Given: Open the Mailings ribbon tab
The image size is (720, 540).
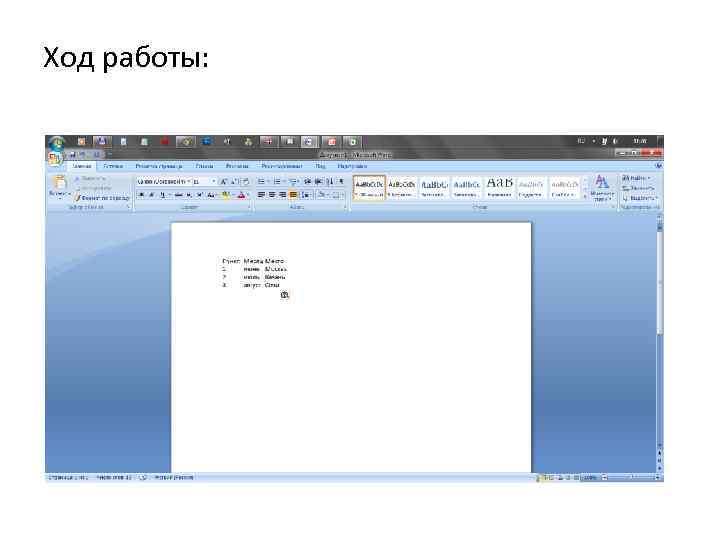Looking at the screenshot, I should (x=237, y=166).
